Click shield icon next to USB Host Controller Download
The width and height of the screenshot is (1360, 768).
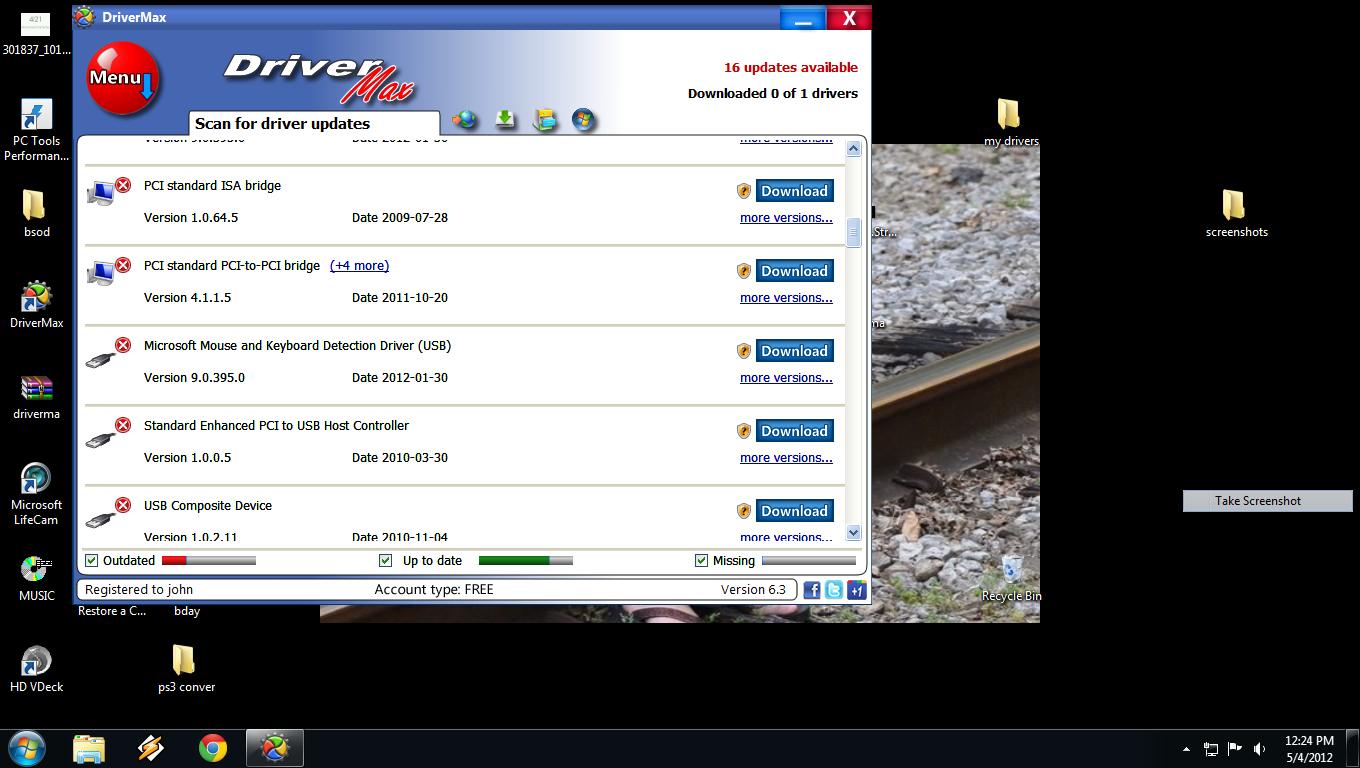[x=743, y=431]
